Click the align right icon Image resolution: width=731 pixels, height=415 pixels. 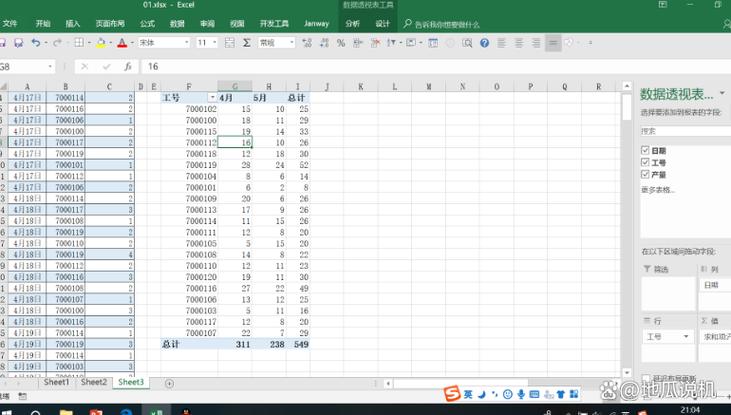click(536, 43)
